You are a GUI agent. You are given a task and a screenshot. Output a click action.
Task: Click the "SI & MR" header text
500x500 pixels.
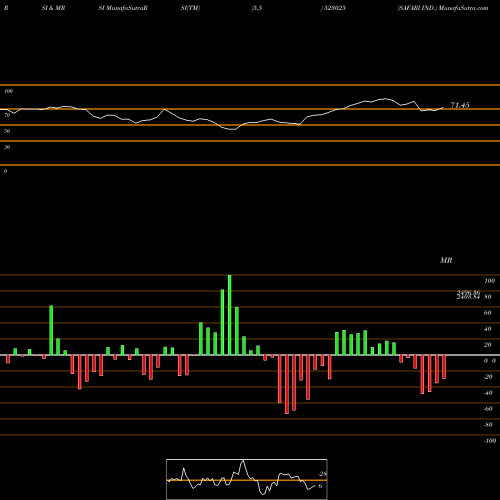pos(53,8)
